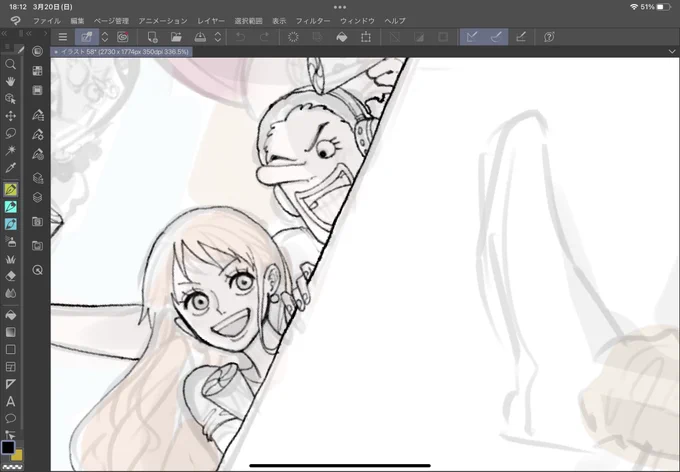Collapse palette dock with second double-chevron
This screenshot has height=472, width=680.
[29, 33]
